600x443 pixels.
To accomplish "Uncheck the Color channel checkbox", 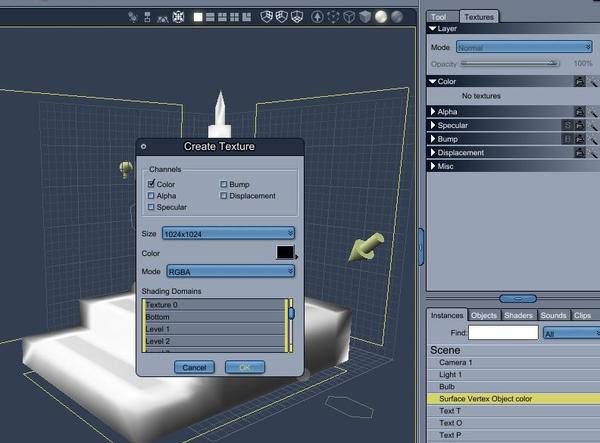I will click(151, 184).
